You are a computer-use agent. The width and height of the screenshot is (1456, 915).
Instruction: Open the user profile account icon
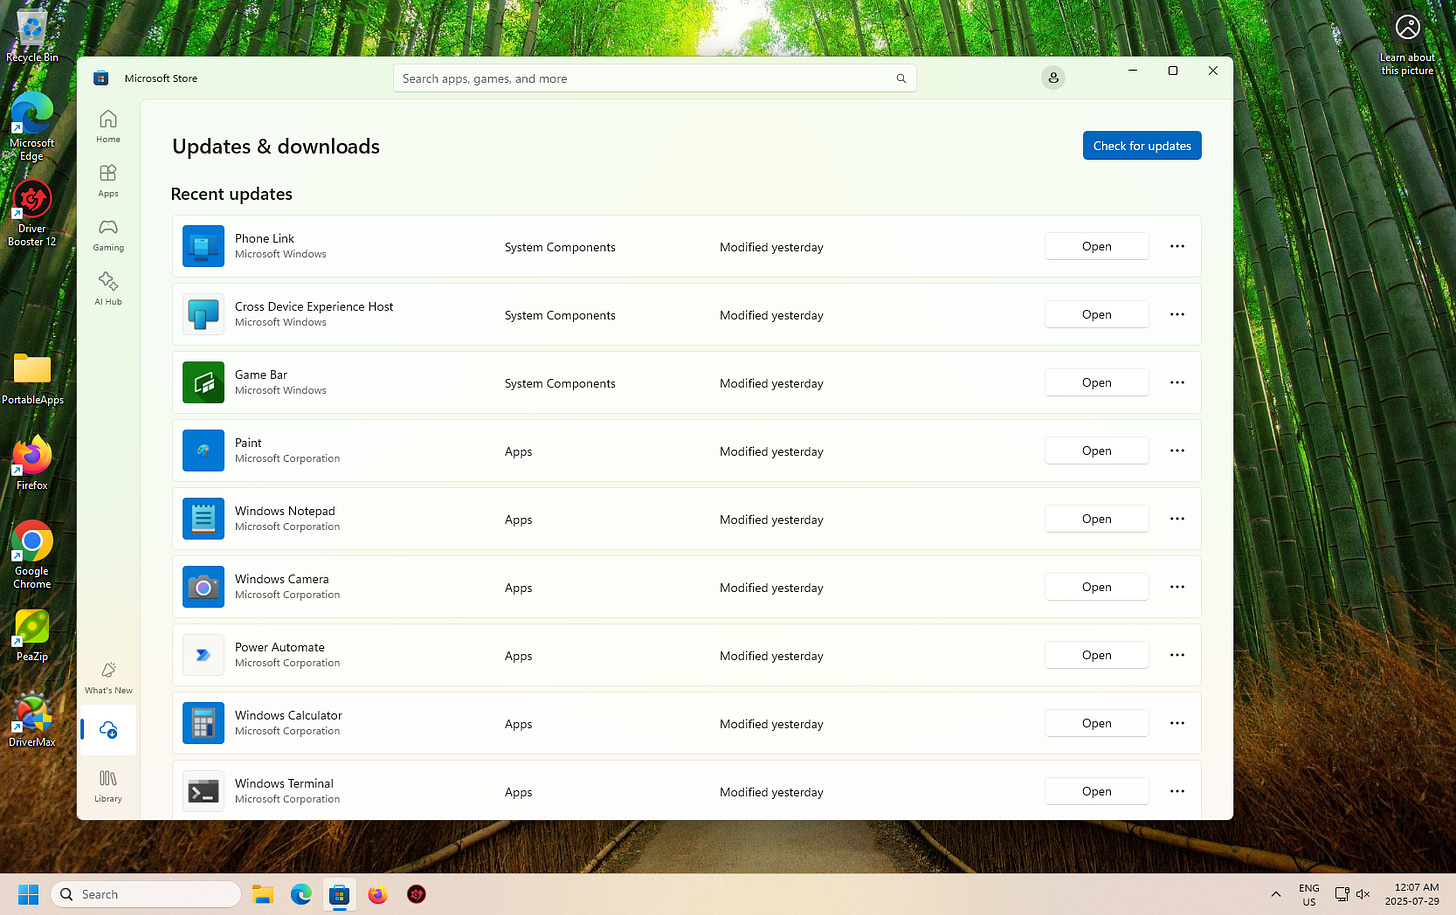point(1053,78)
